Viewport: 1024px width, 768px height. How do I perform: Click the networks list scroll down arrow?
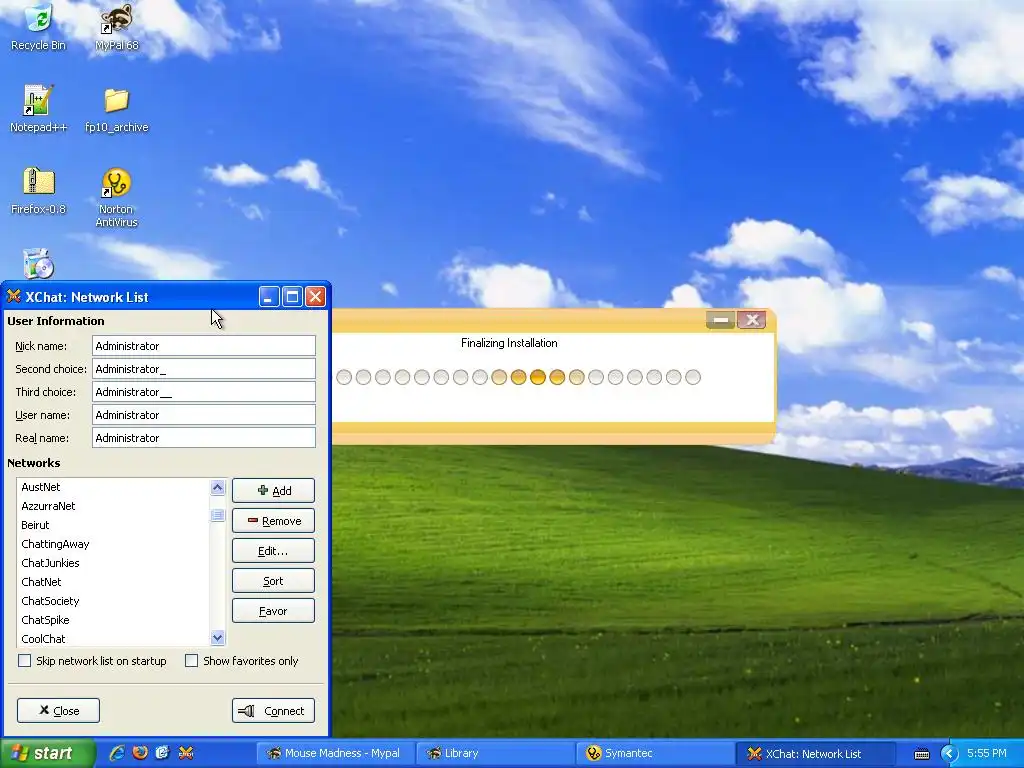[x=217, y=637]
